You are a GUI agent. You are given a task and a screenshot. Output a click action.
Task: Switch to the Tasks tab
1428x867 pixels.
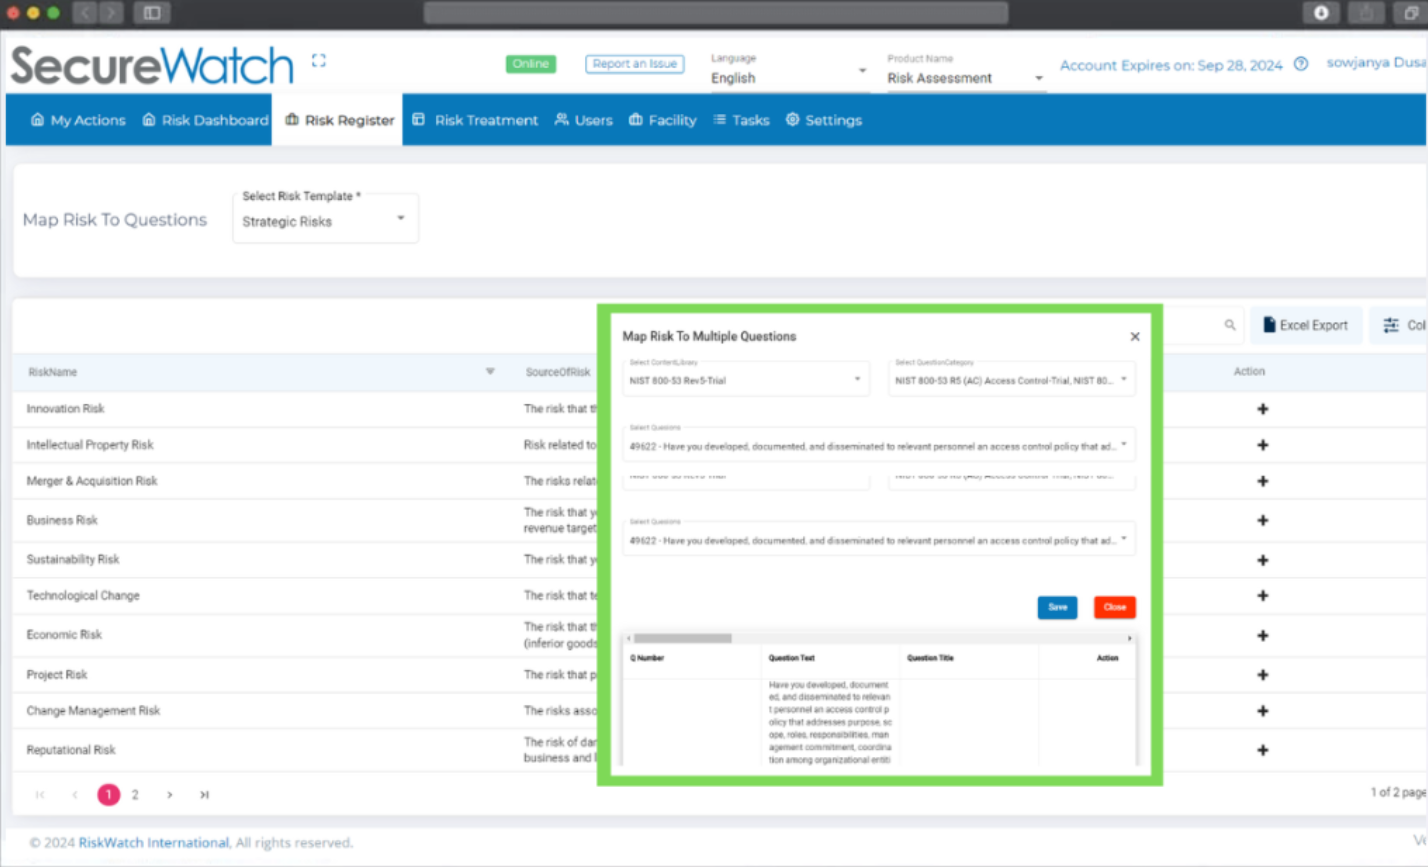(741, 120)
